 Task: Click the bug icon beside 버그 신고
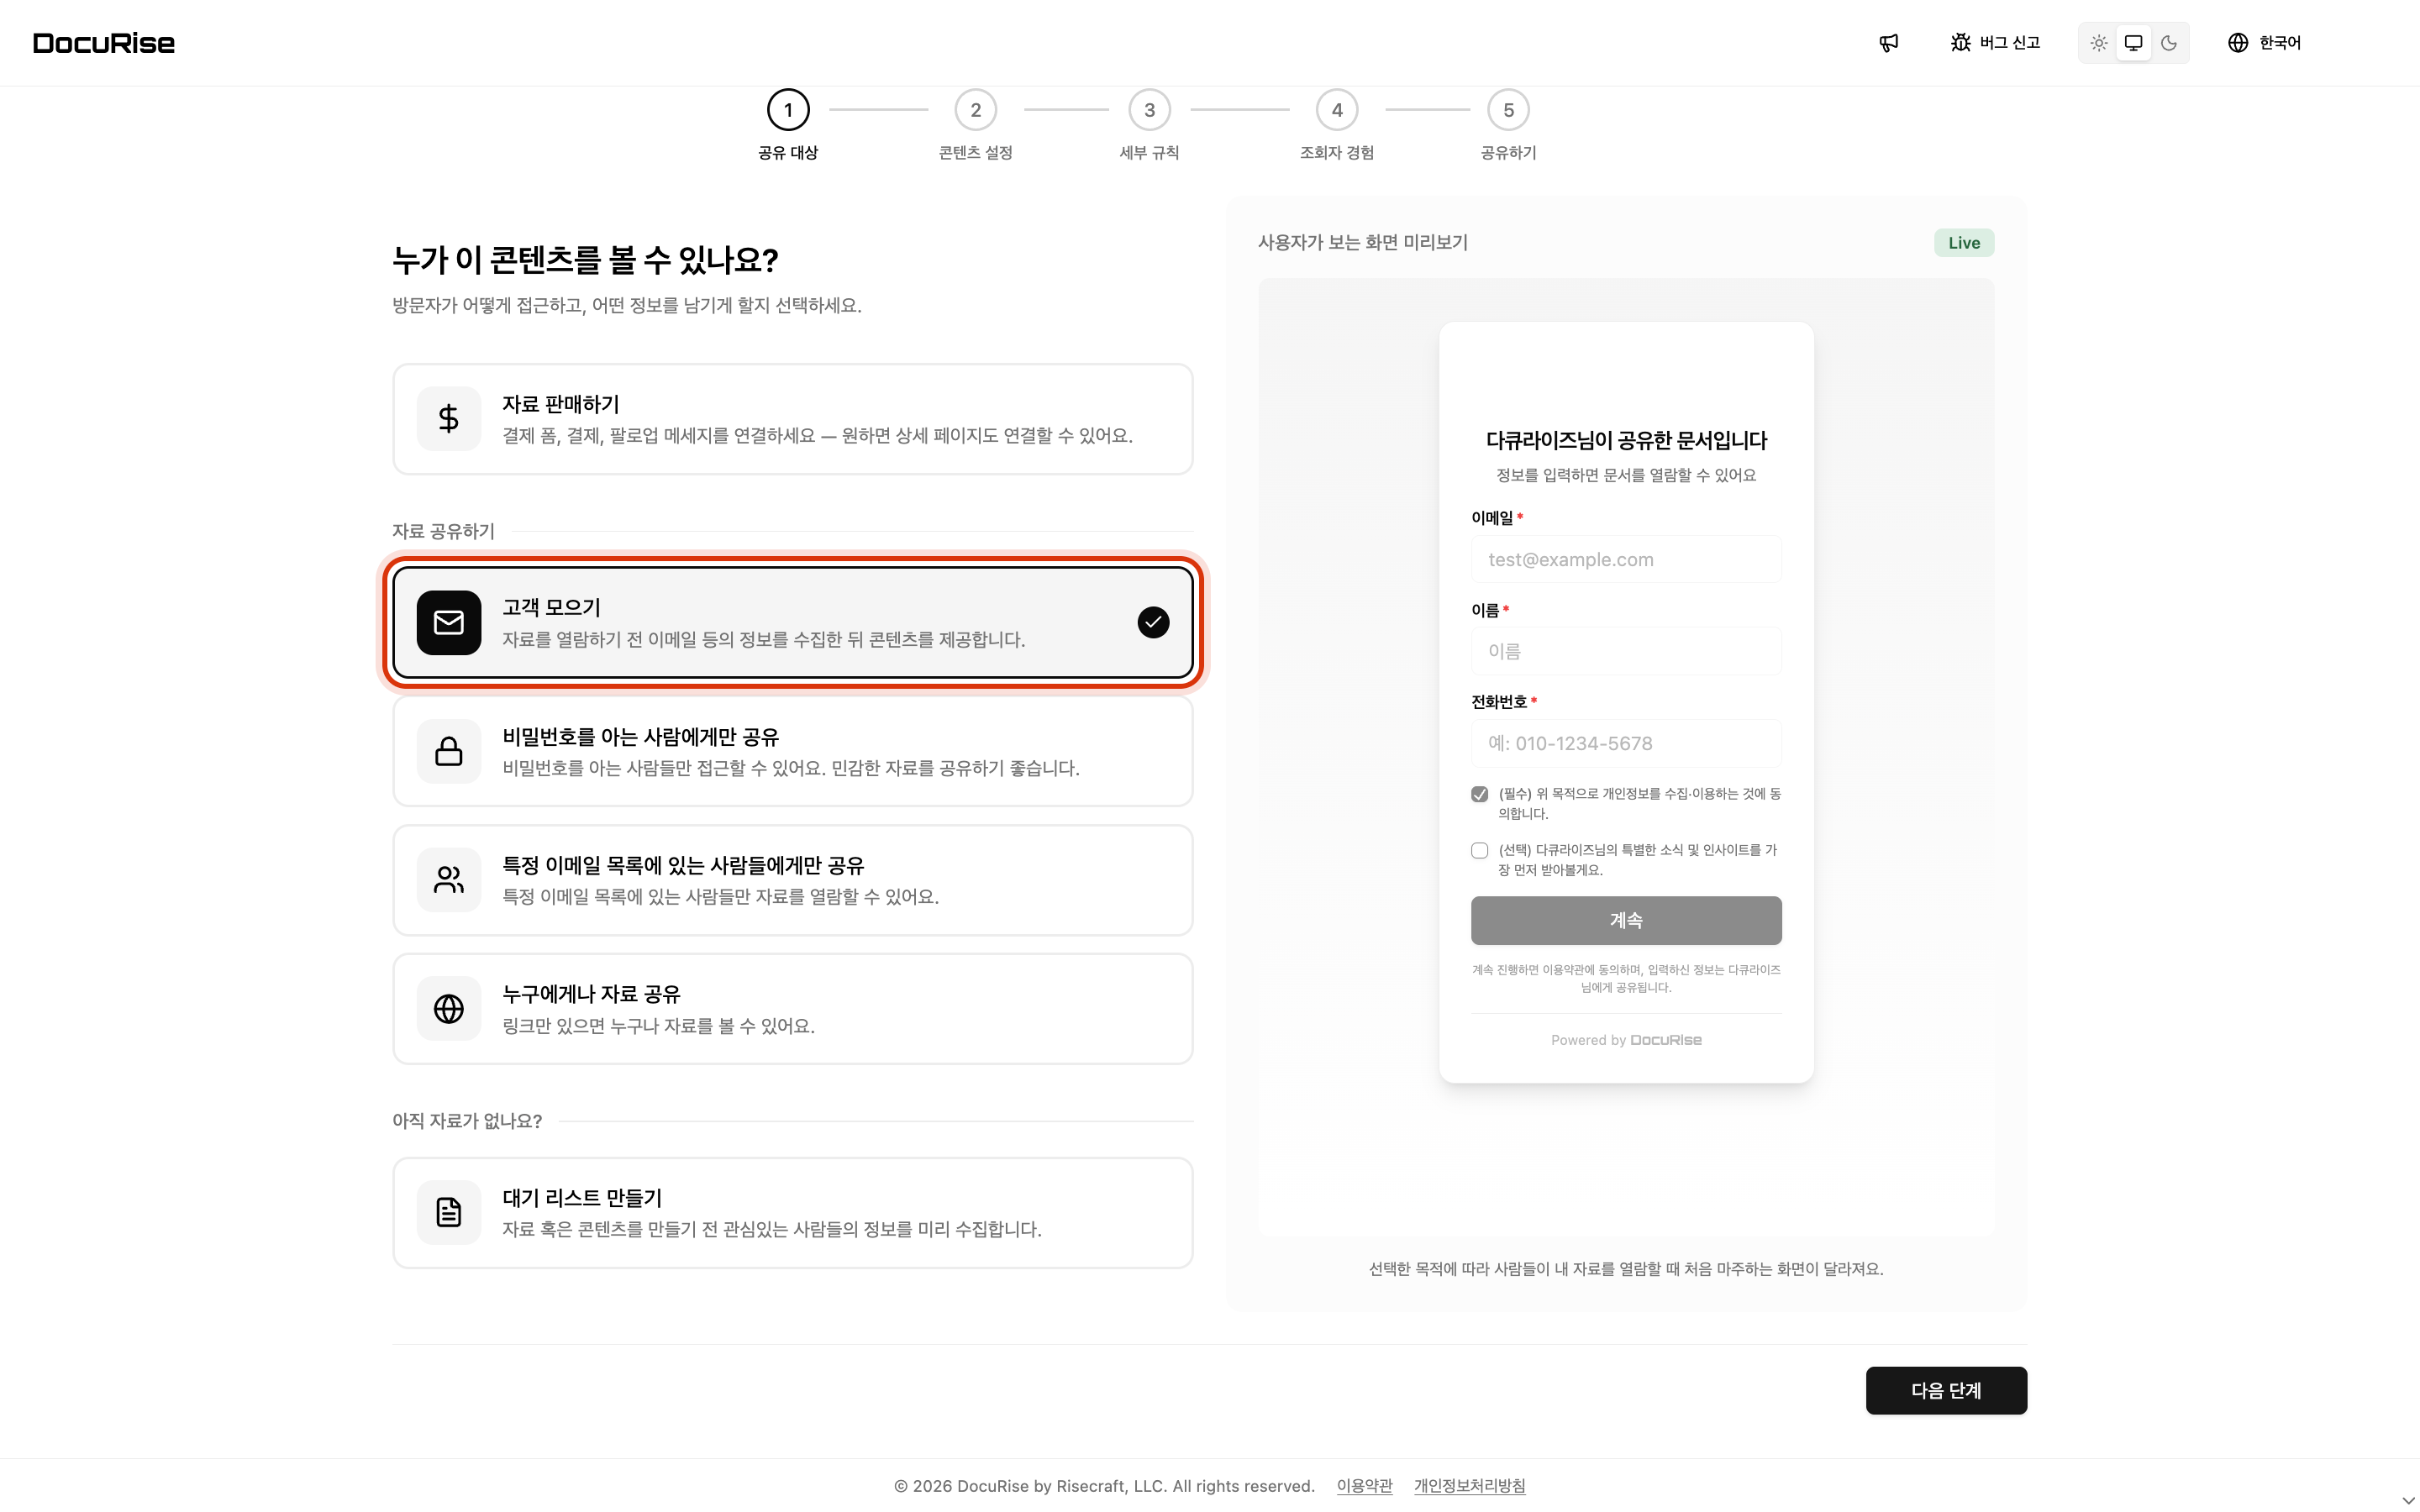tap(1960, 43)
